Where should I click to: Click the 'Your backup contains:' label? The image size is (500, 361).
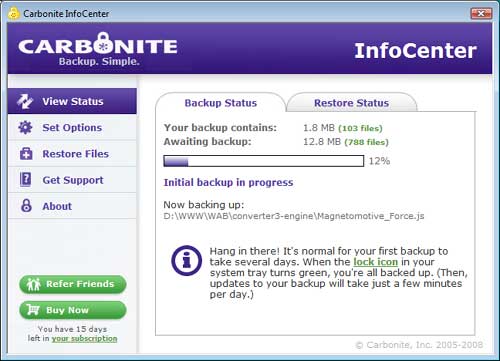[x=220, y=128]
